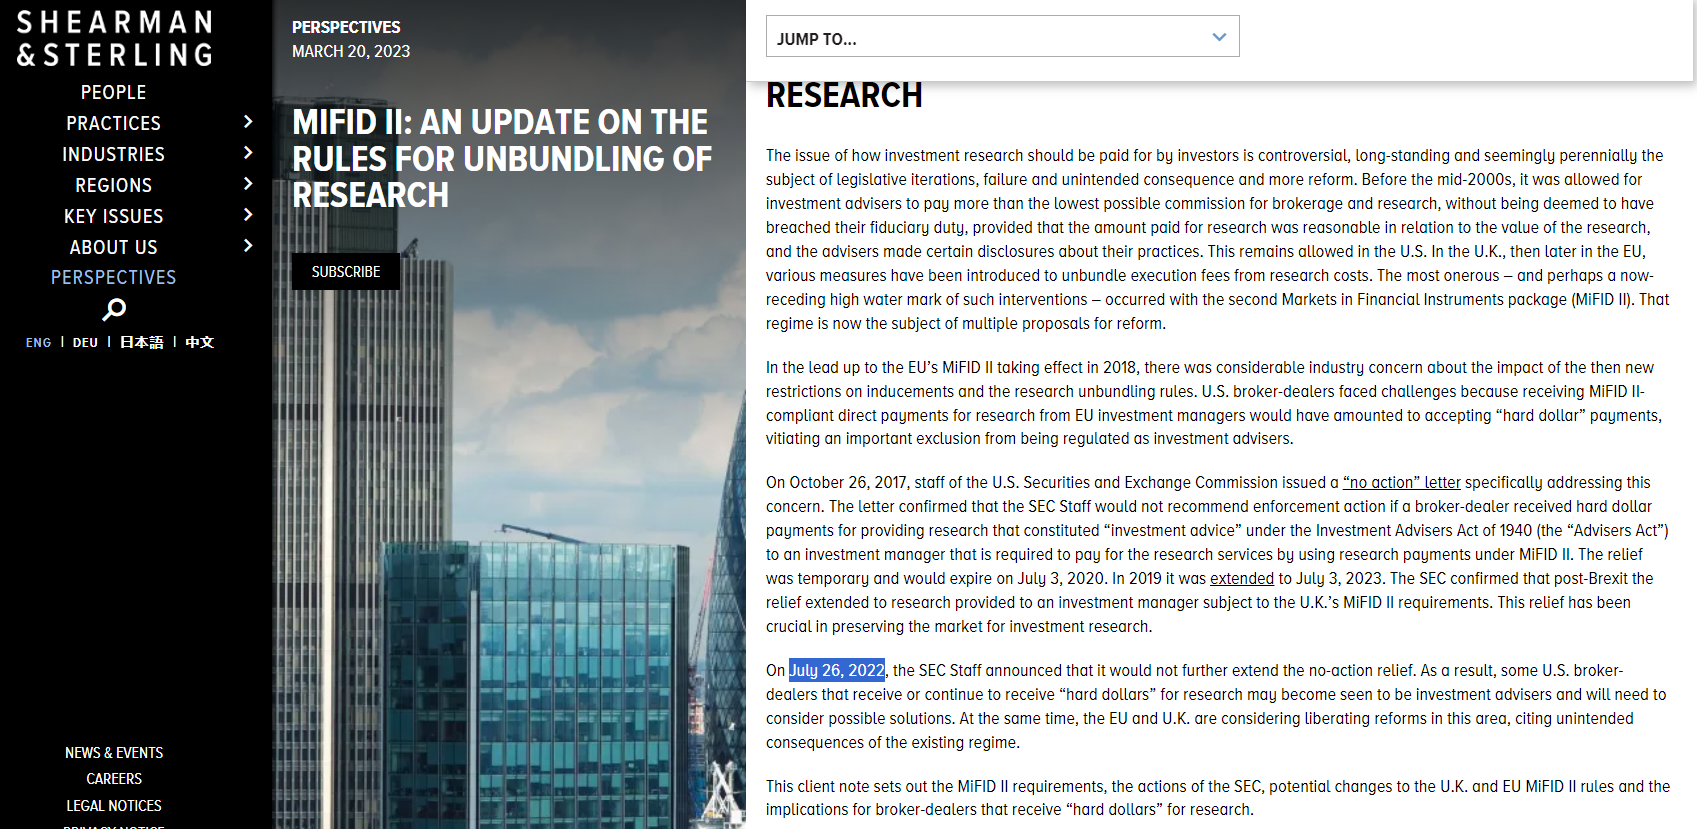
Task: Expand the Practices submenu chevron
Action: tap(248, 122)
